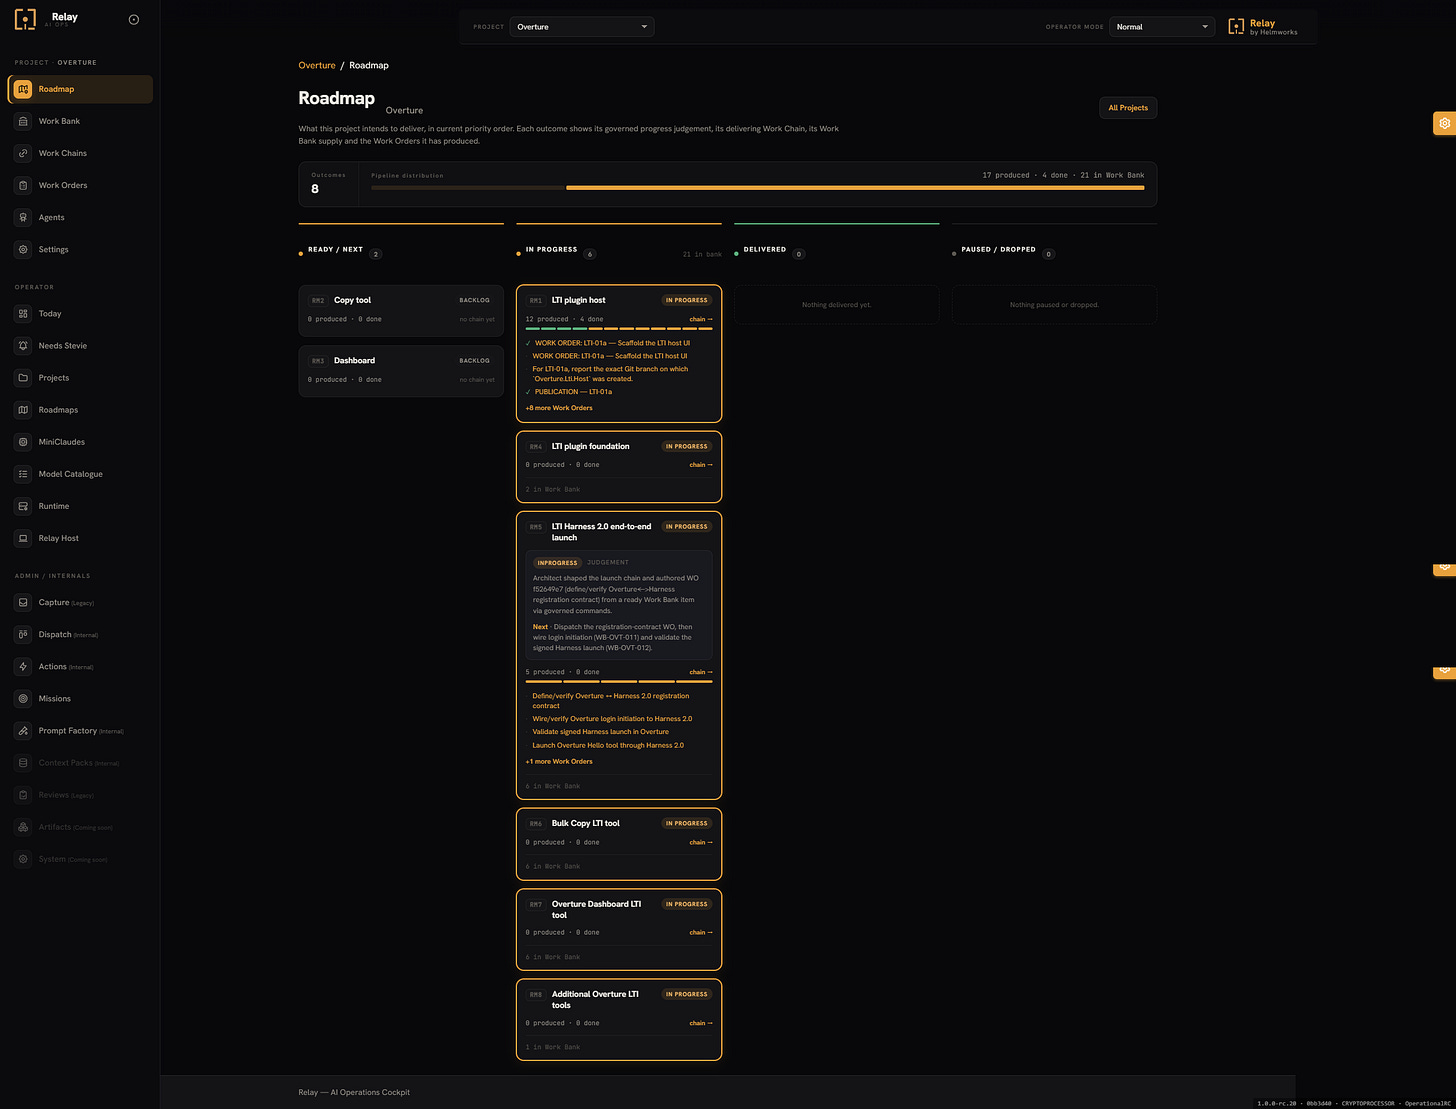The height and width of the screenshot is (1109, 1456).
Task: Click the topmost orange gear tab on right edge
Action: (1444, 123)
